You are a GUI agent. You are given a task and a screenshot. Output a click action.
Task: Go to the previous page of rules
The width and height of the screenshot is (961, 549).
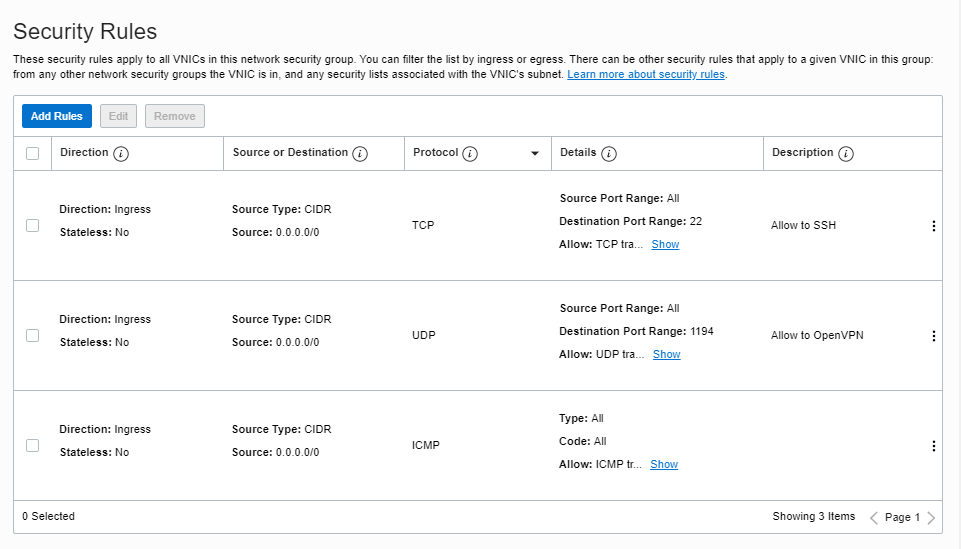874,518
